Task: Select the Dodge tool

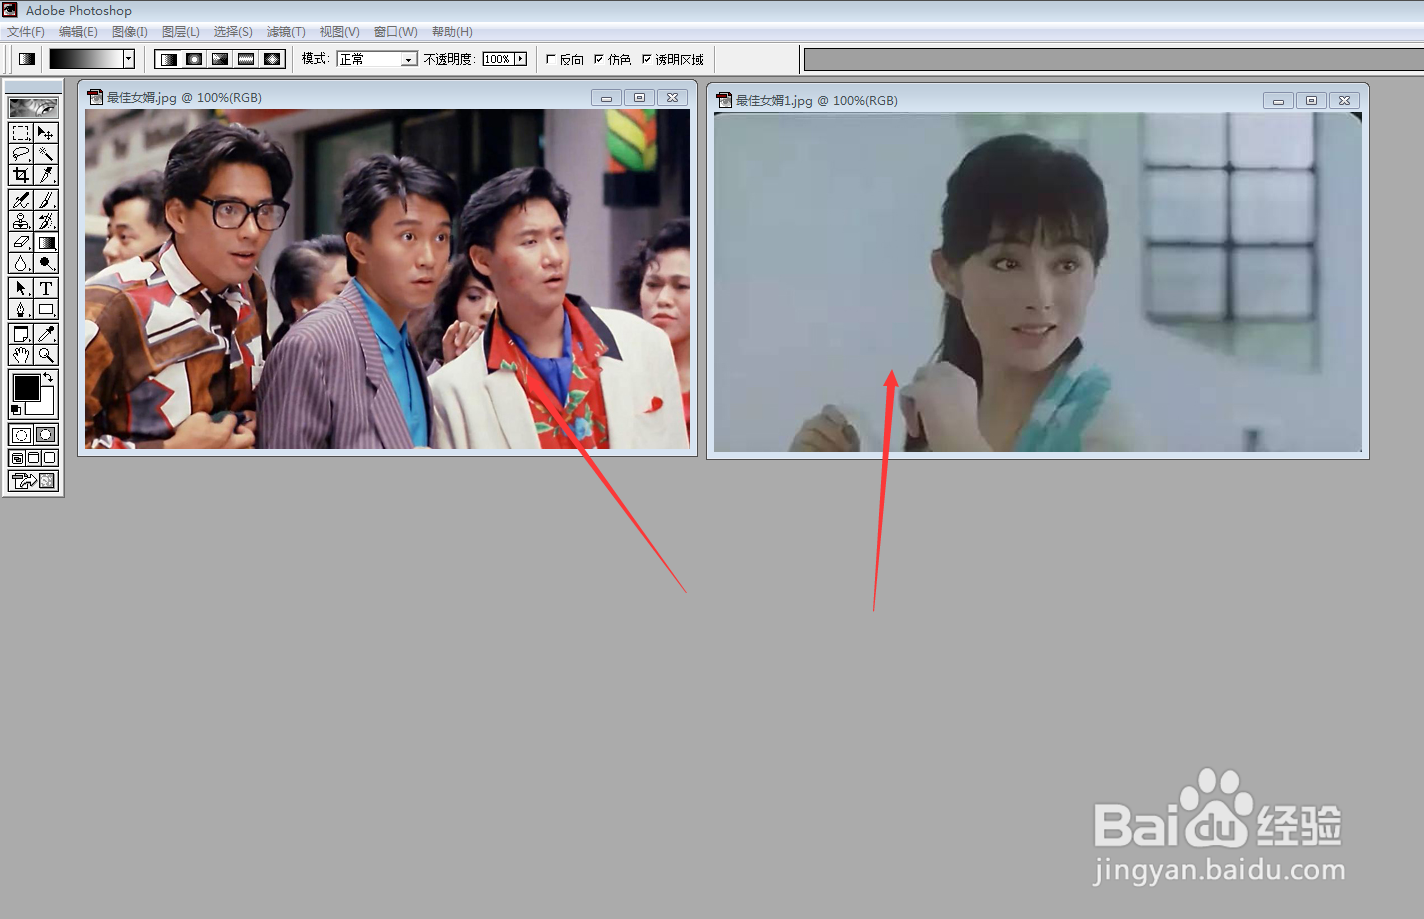Action: click(46, 263)
